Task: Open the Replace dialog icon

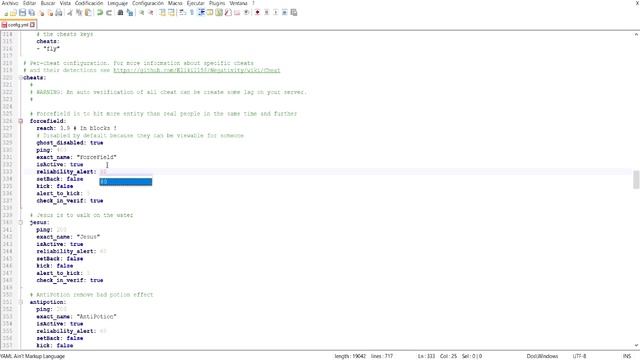Action: 130,13
